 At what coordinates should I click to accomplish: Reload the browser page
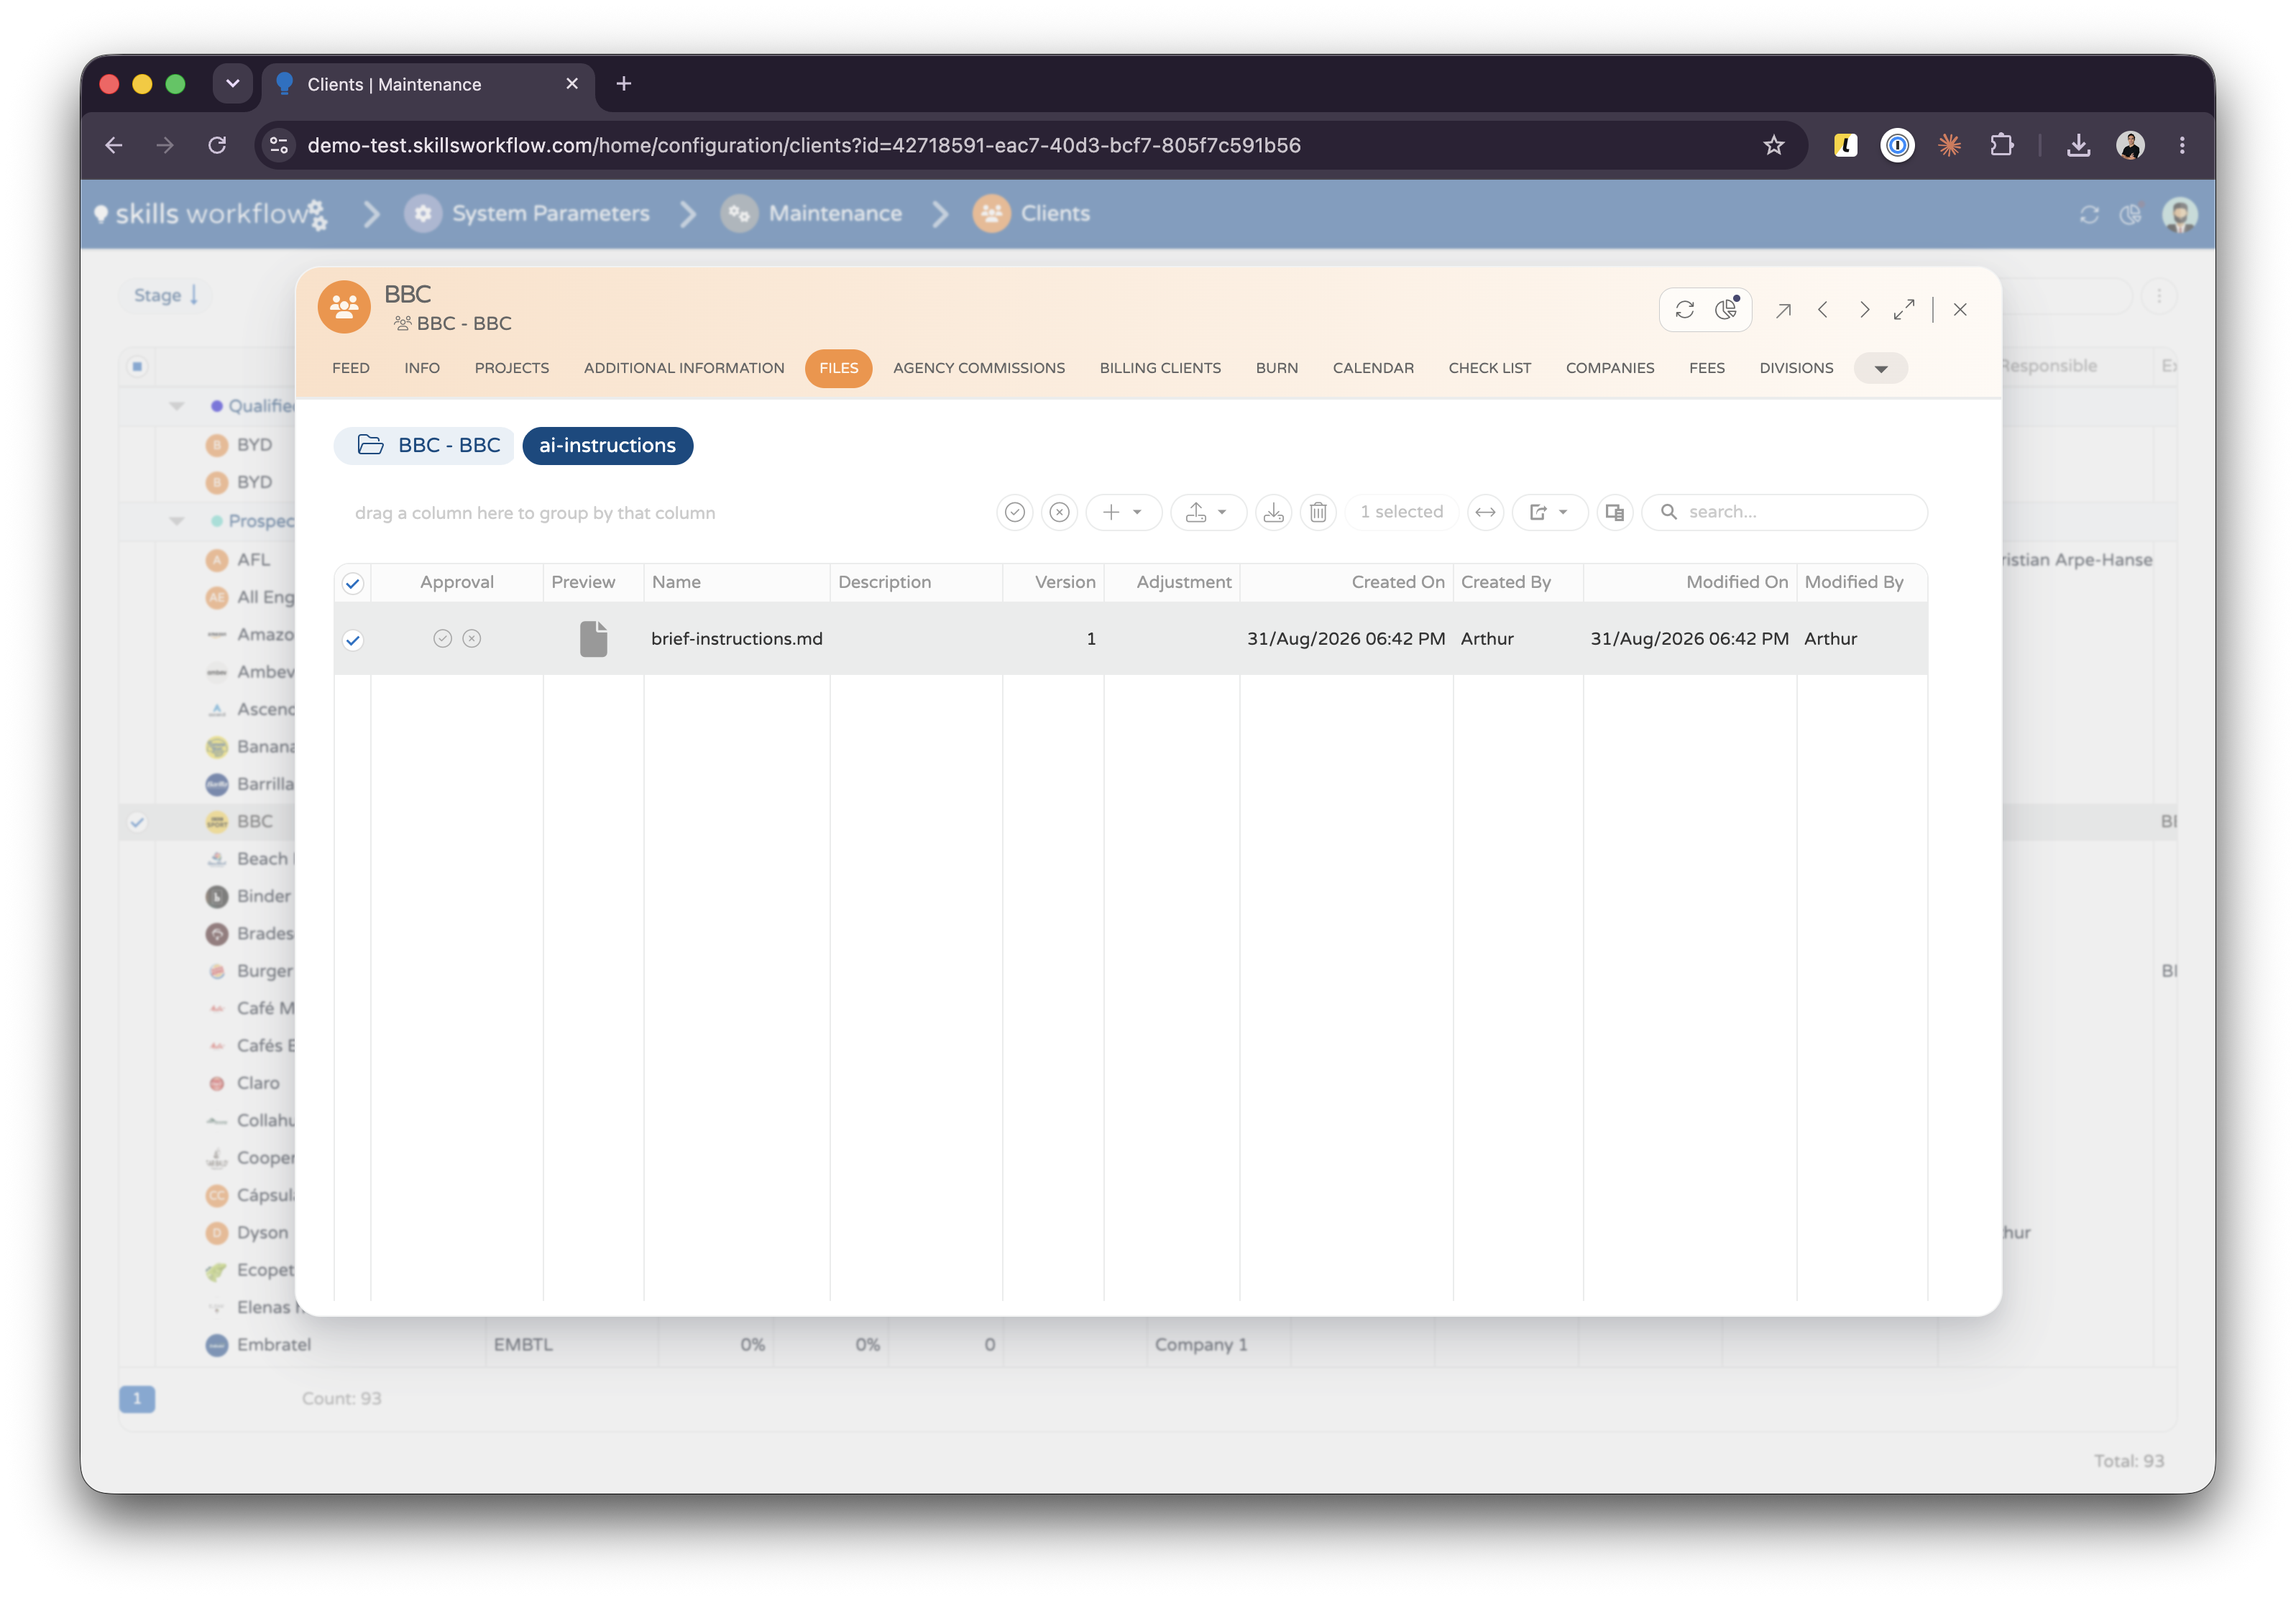[x=217, y=145]
